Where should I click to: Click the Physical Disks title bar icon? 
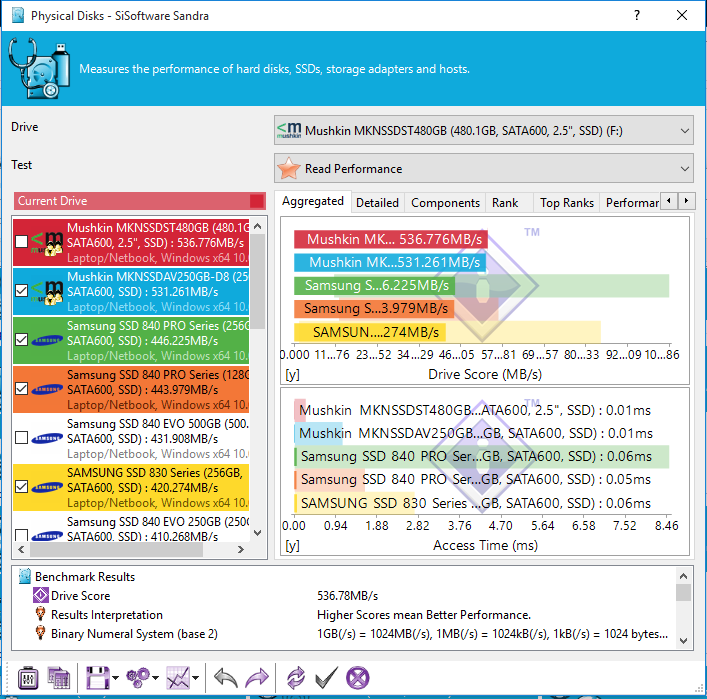coord(18,15)
